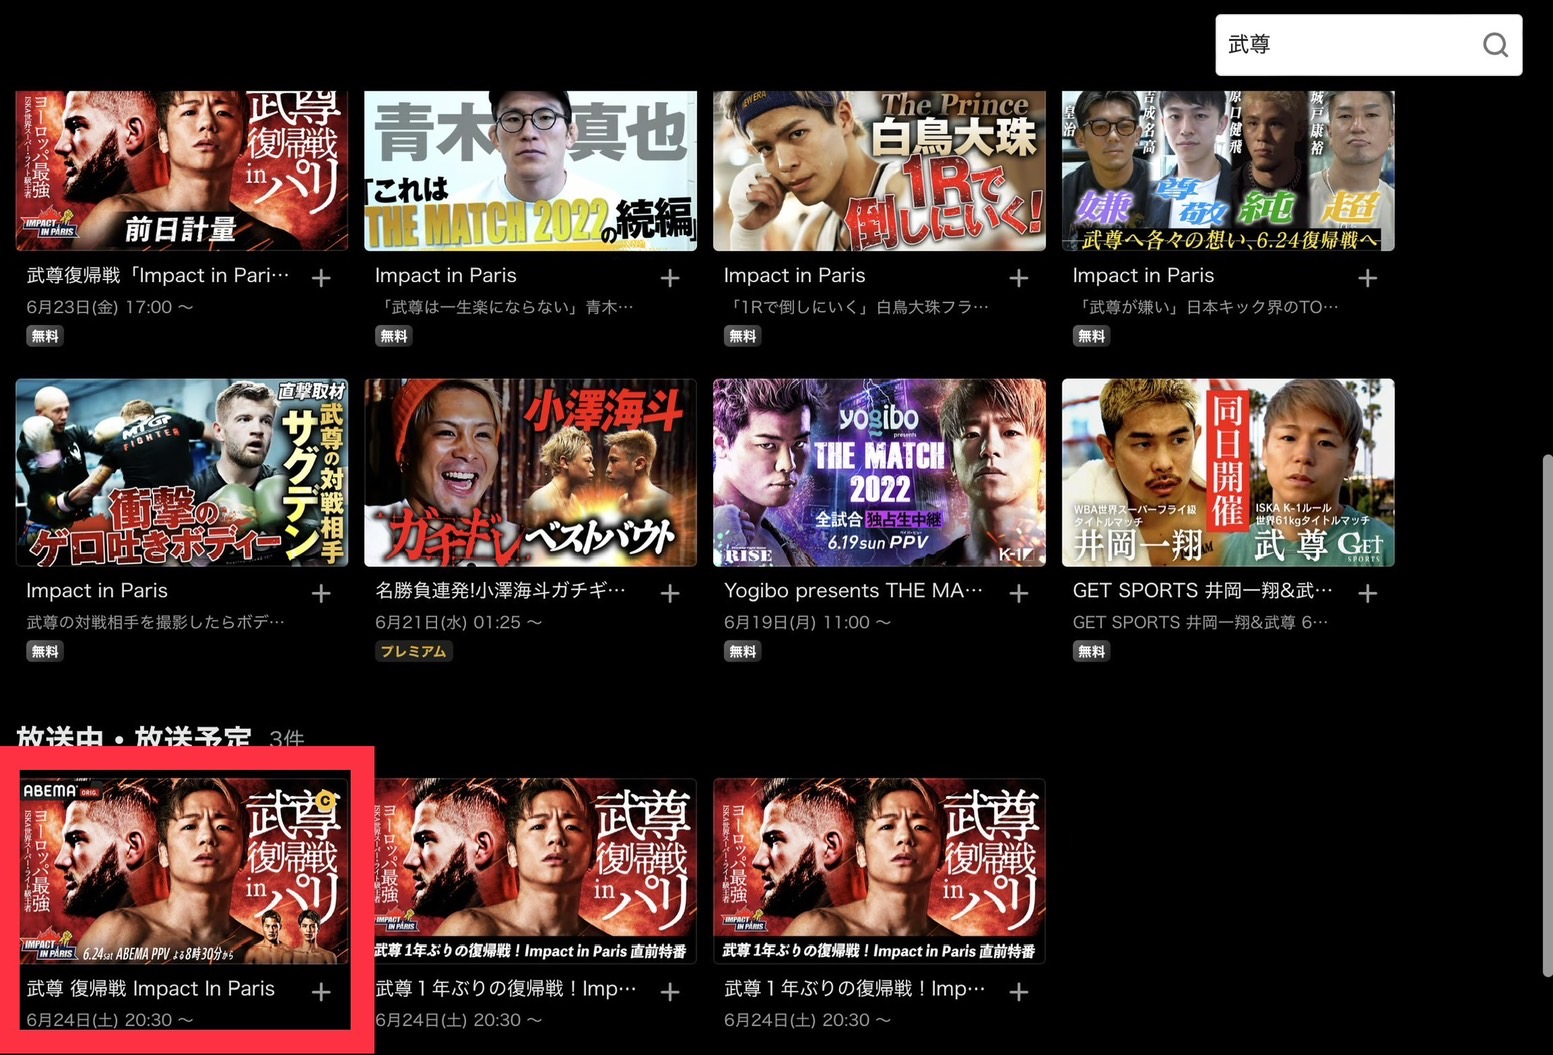Open the middle 武尊１年ぶりの復帰戦！Imp… title

tap(506, 989)
